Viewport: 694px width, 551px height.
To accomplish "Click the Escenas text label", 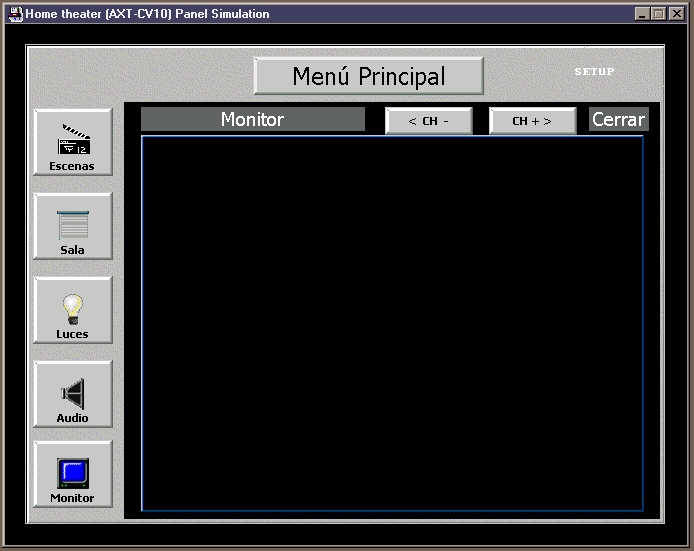I will tap(72, 166).
